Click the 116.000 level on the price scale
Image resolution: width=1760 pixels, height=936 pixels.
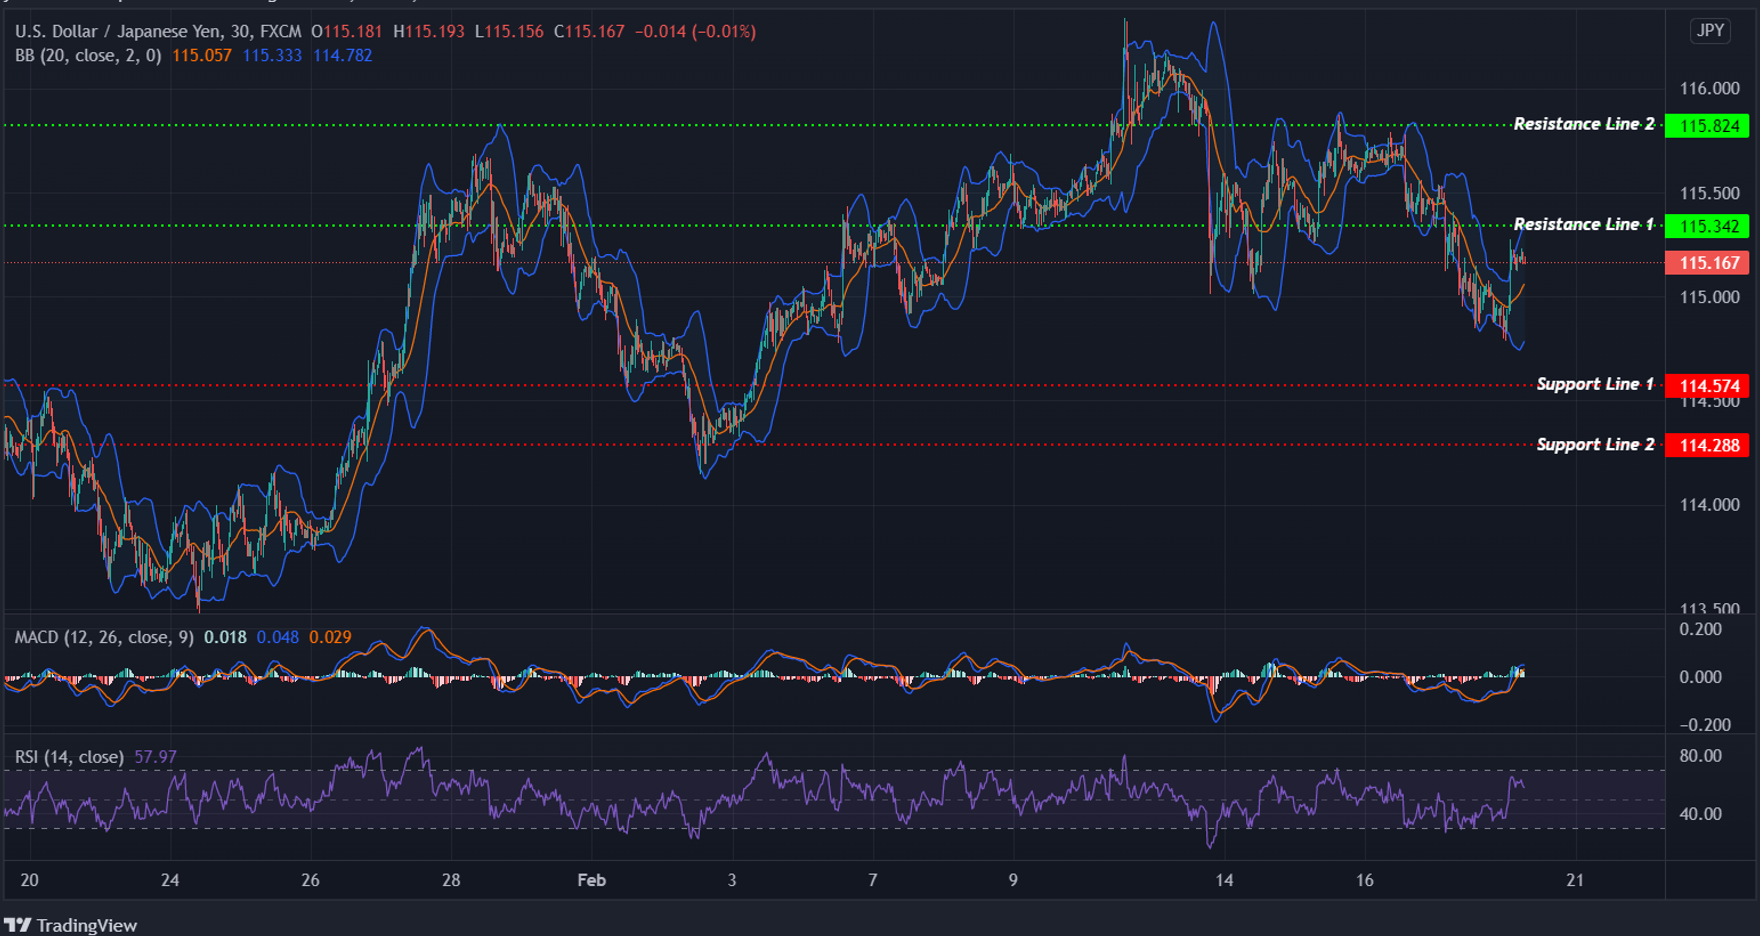point(1709,88)
